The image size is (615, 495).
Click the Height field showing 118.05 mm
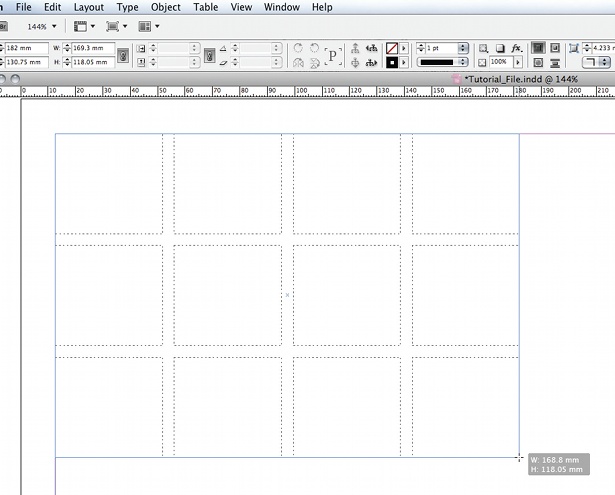pyautogui.click(x=93, y=62)
